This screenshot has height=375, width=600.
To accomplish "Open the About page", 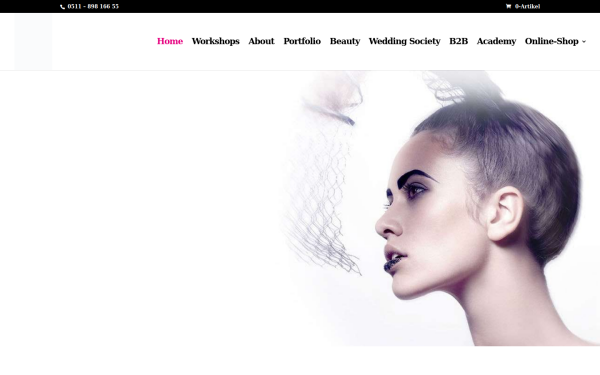I will coord(261,41).
